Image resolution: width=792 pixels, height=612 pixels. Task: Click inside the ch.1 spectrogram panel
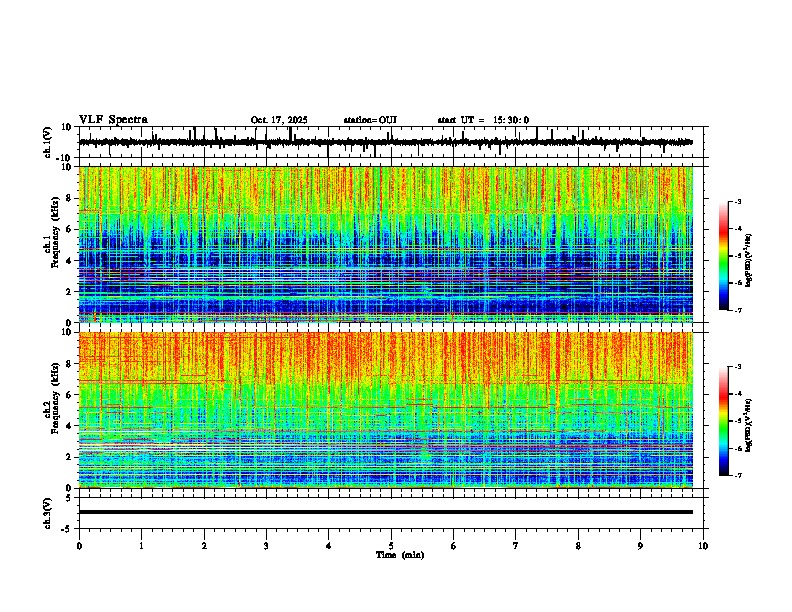[386, 244]
